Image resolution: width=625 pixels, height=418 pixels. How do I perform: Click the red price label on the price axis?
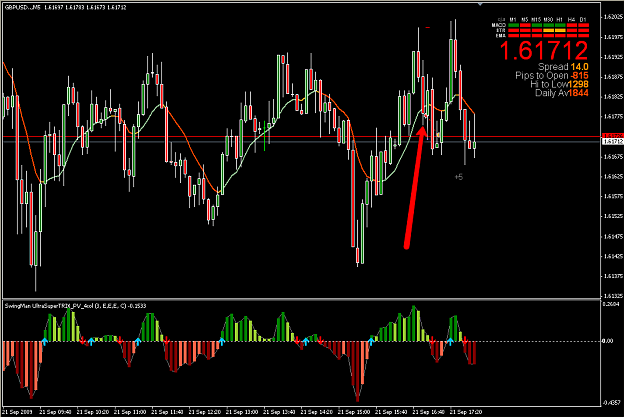click(613, 136)
